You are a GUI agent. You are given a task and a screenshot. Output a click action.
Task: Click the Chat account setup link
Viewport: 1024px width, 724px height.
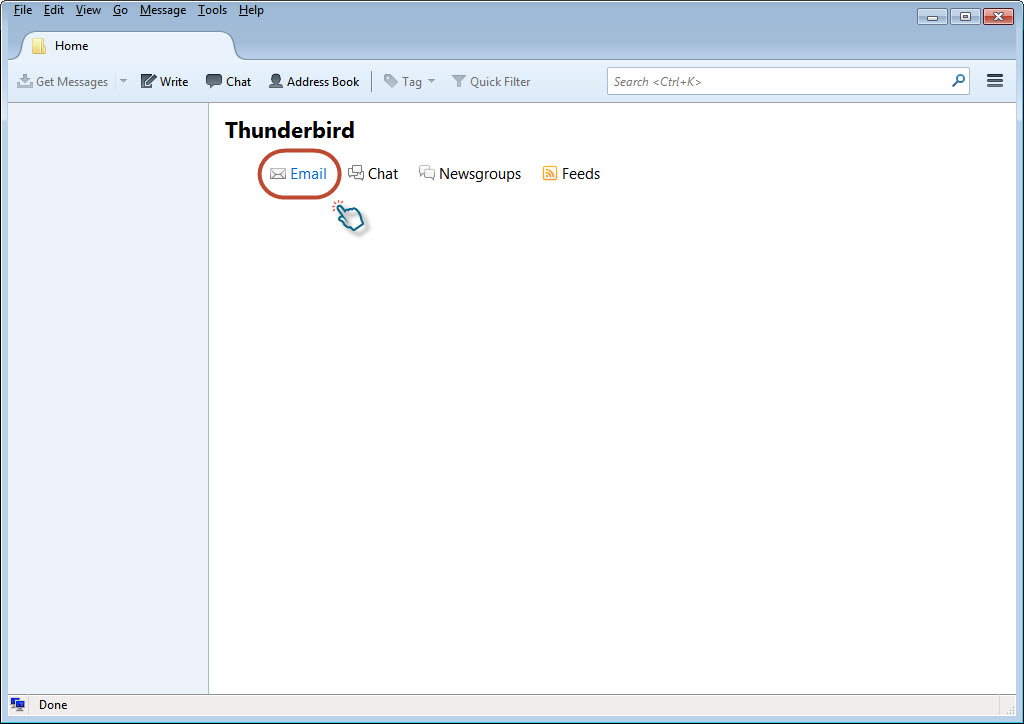tap(373, 174)
